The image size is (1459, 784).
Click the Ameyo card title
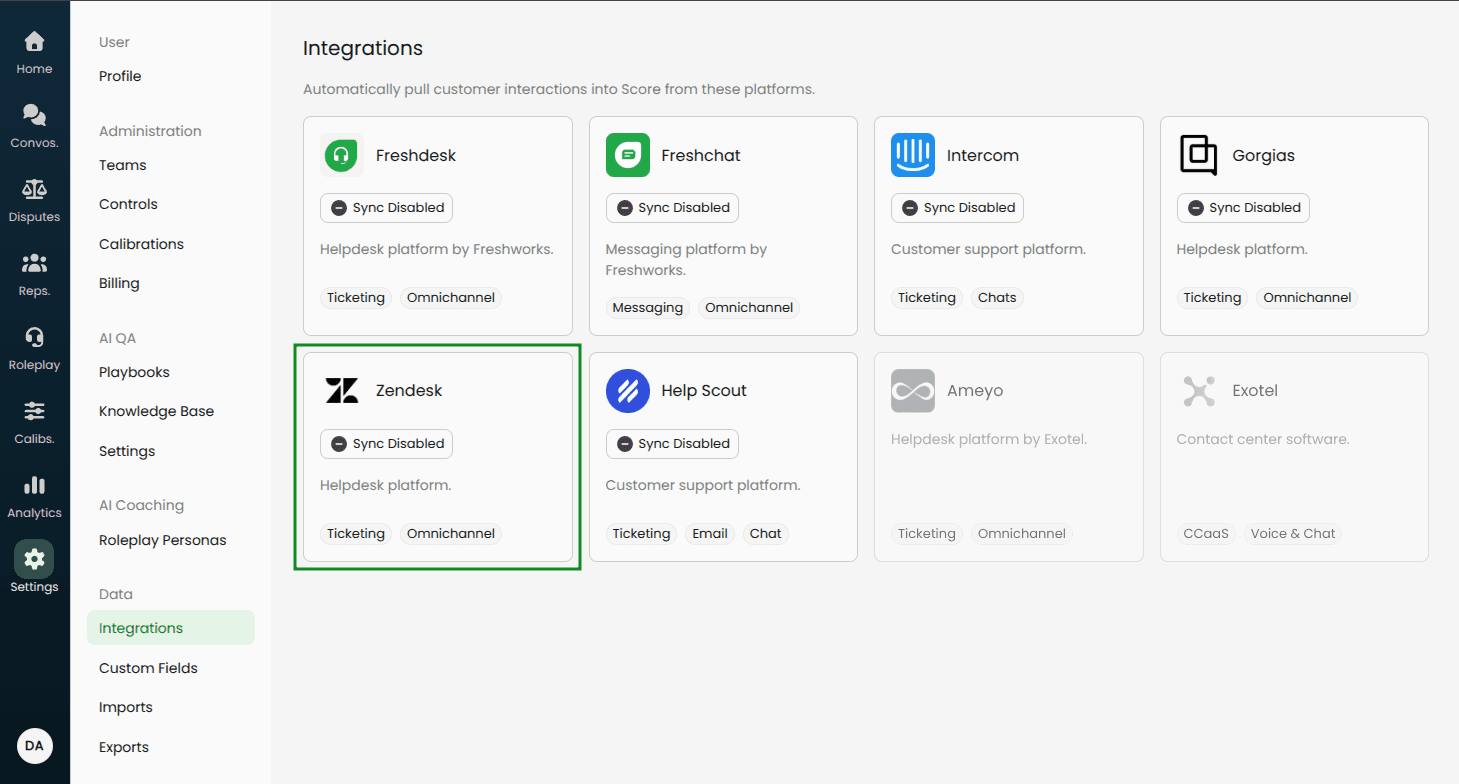pyautogui.click(x=975, y=391)
